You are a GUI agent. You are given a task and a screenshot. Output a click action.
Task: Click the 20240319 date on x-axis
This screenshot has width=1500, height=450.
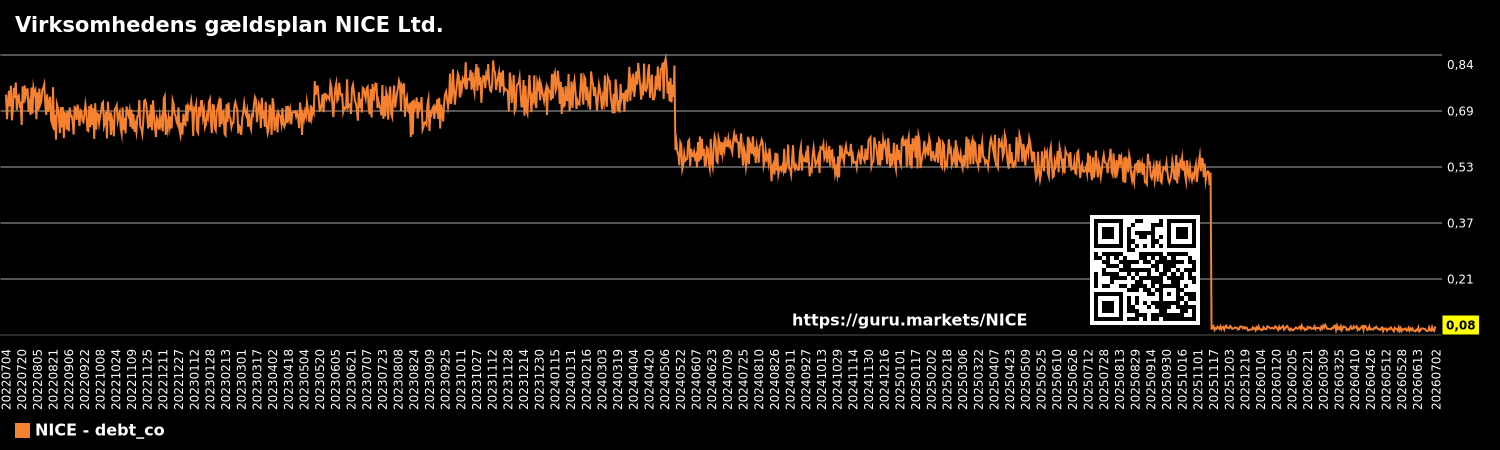pyautogui.click(x=618, y=378)
